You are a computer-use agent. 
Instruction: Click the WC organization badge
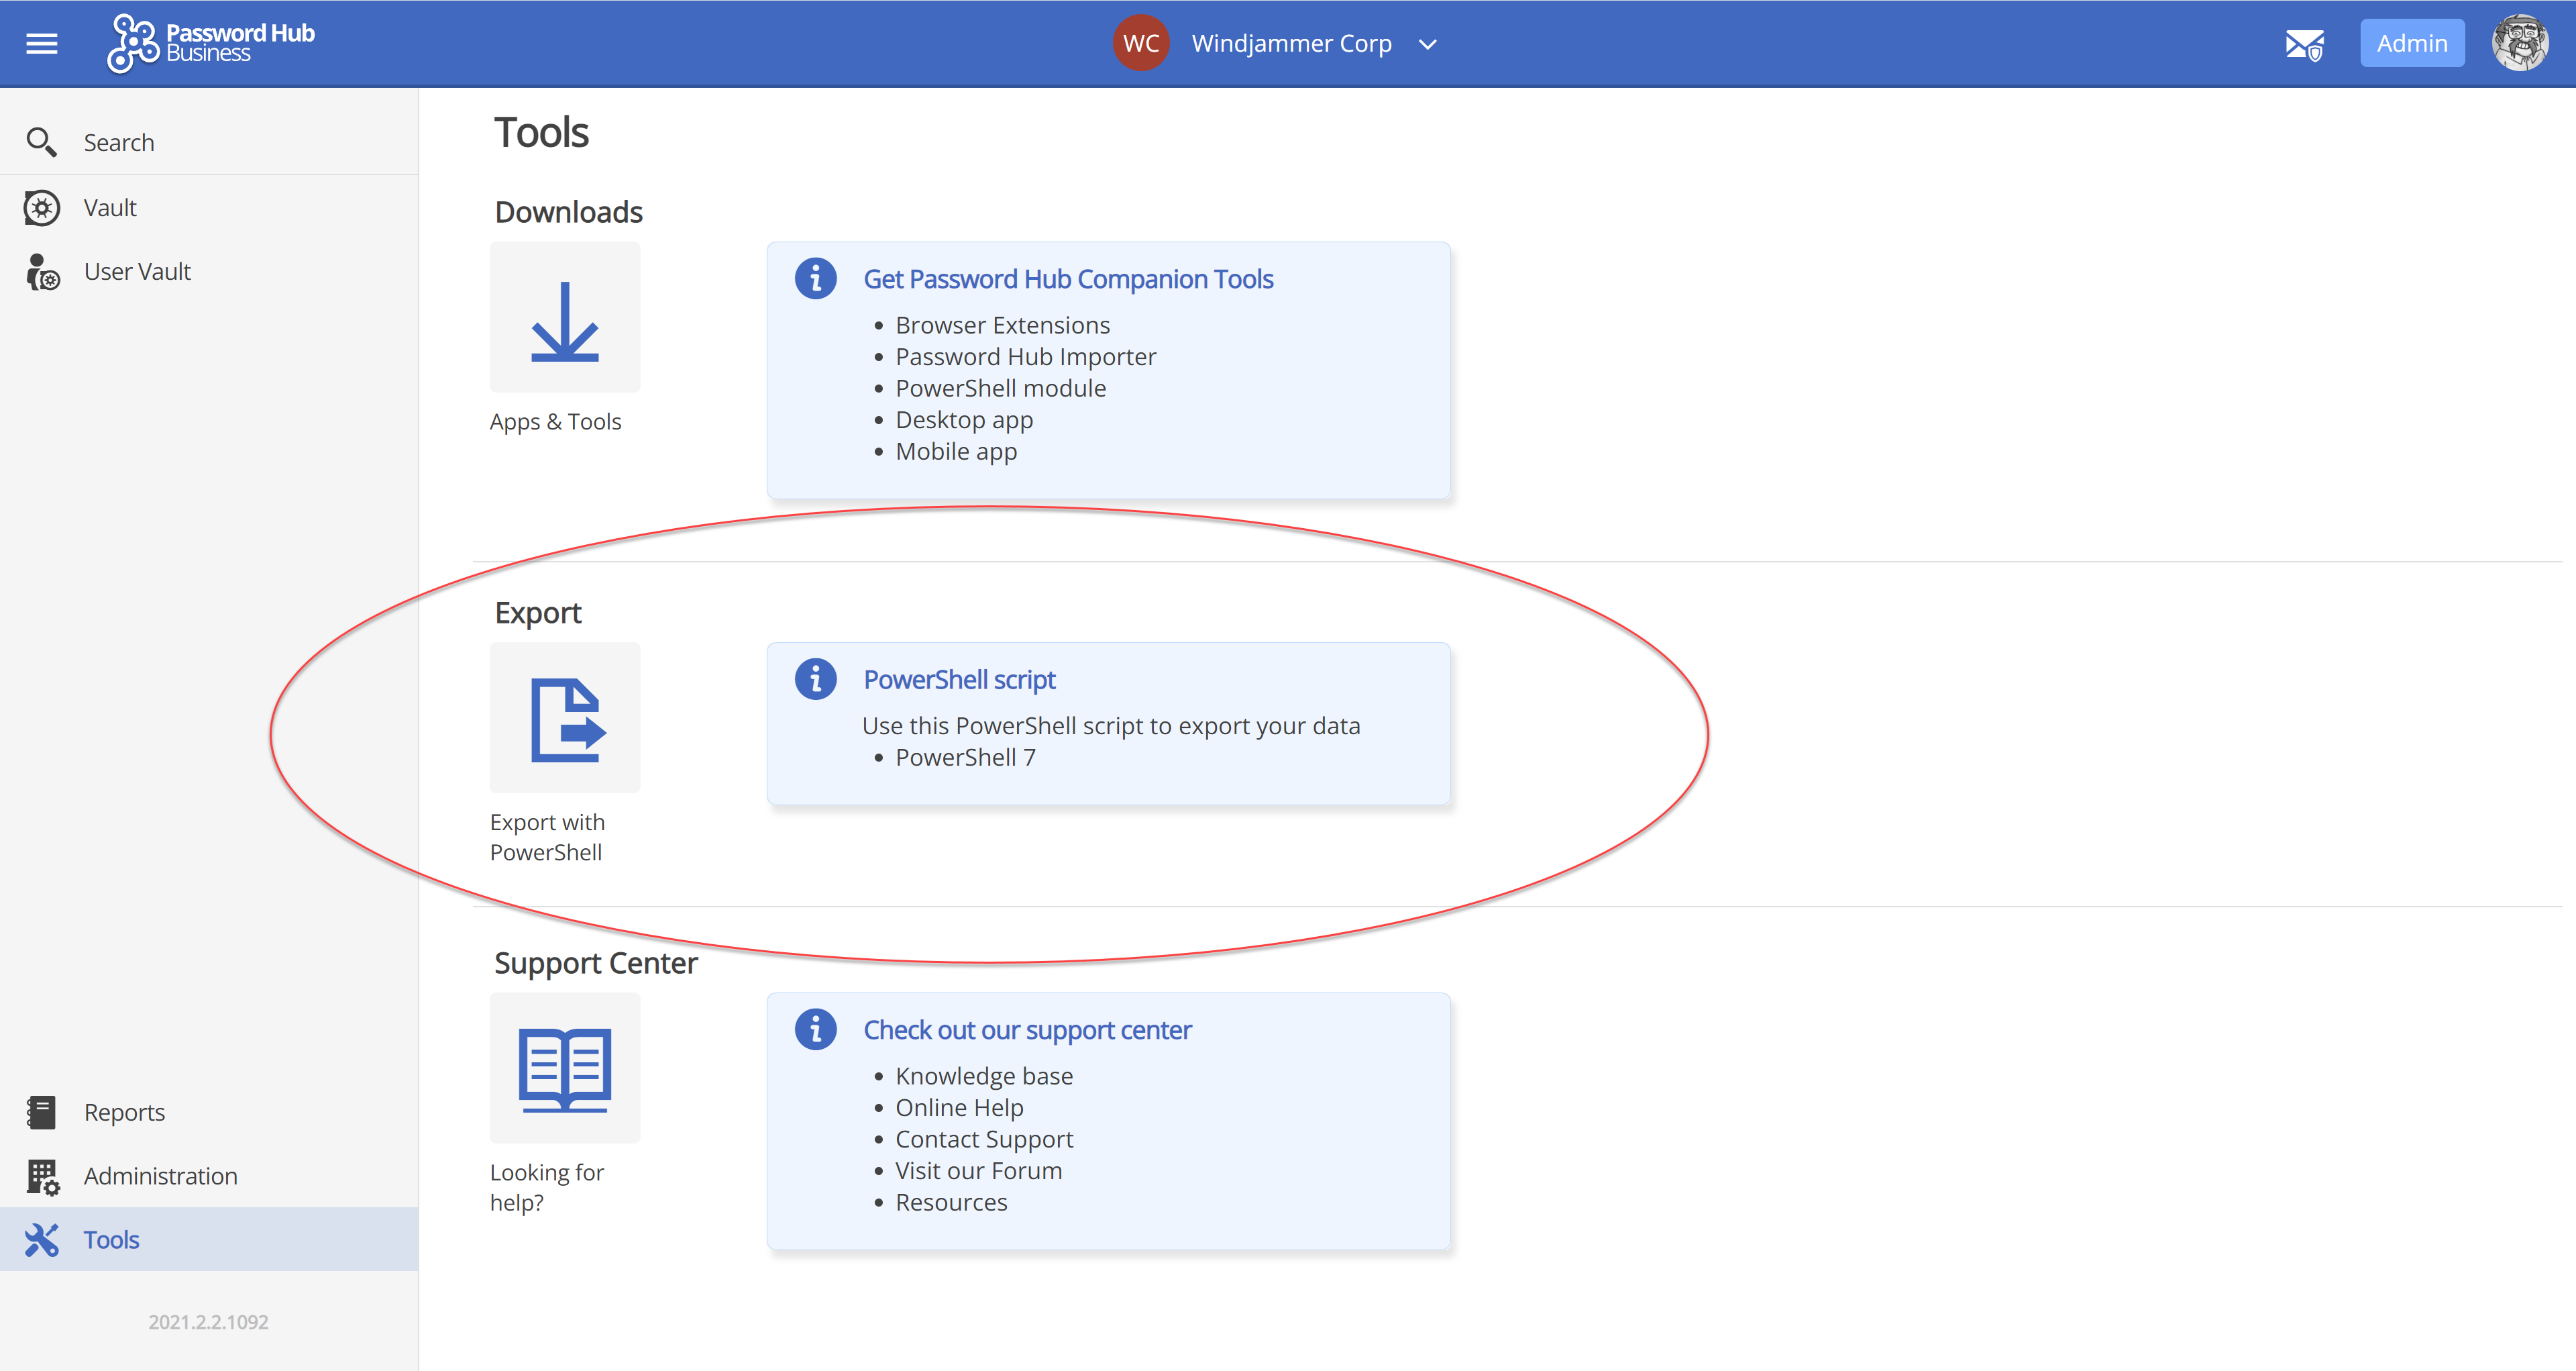[x=1141, y=44]
